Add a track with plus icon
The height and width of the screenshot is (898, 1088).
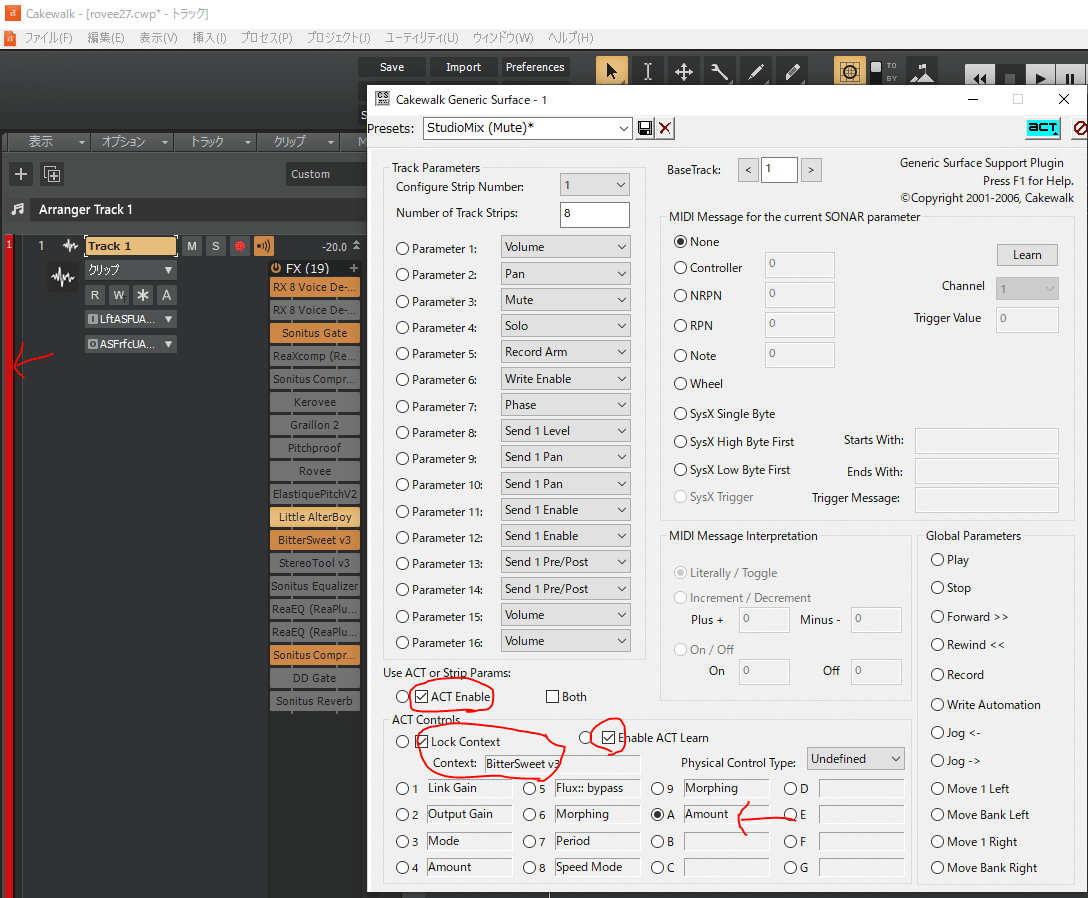pos(21,173)
